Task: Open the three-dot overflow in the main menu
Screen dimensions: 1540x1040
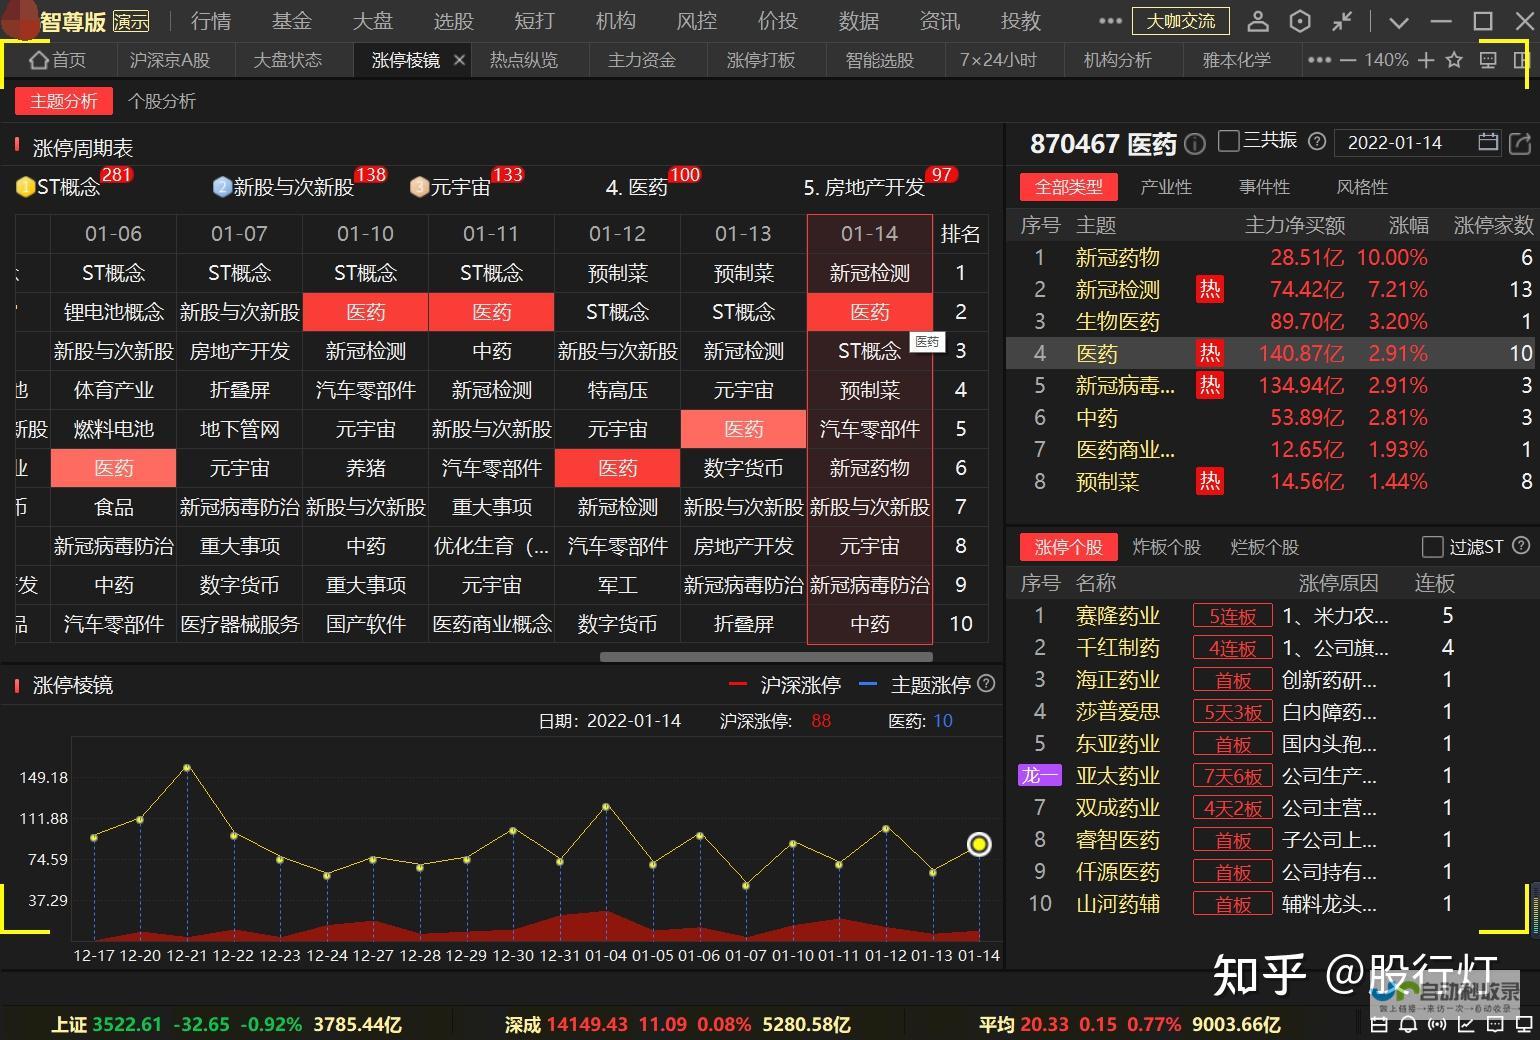Action: click(1110, 21)
